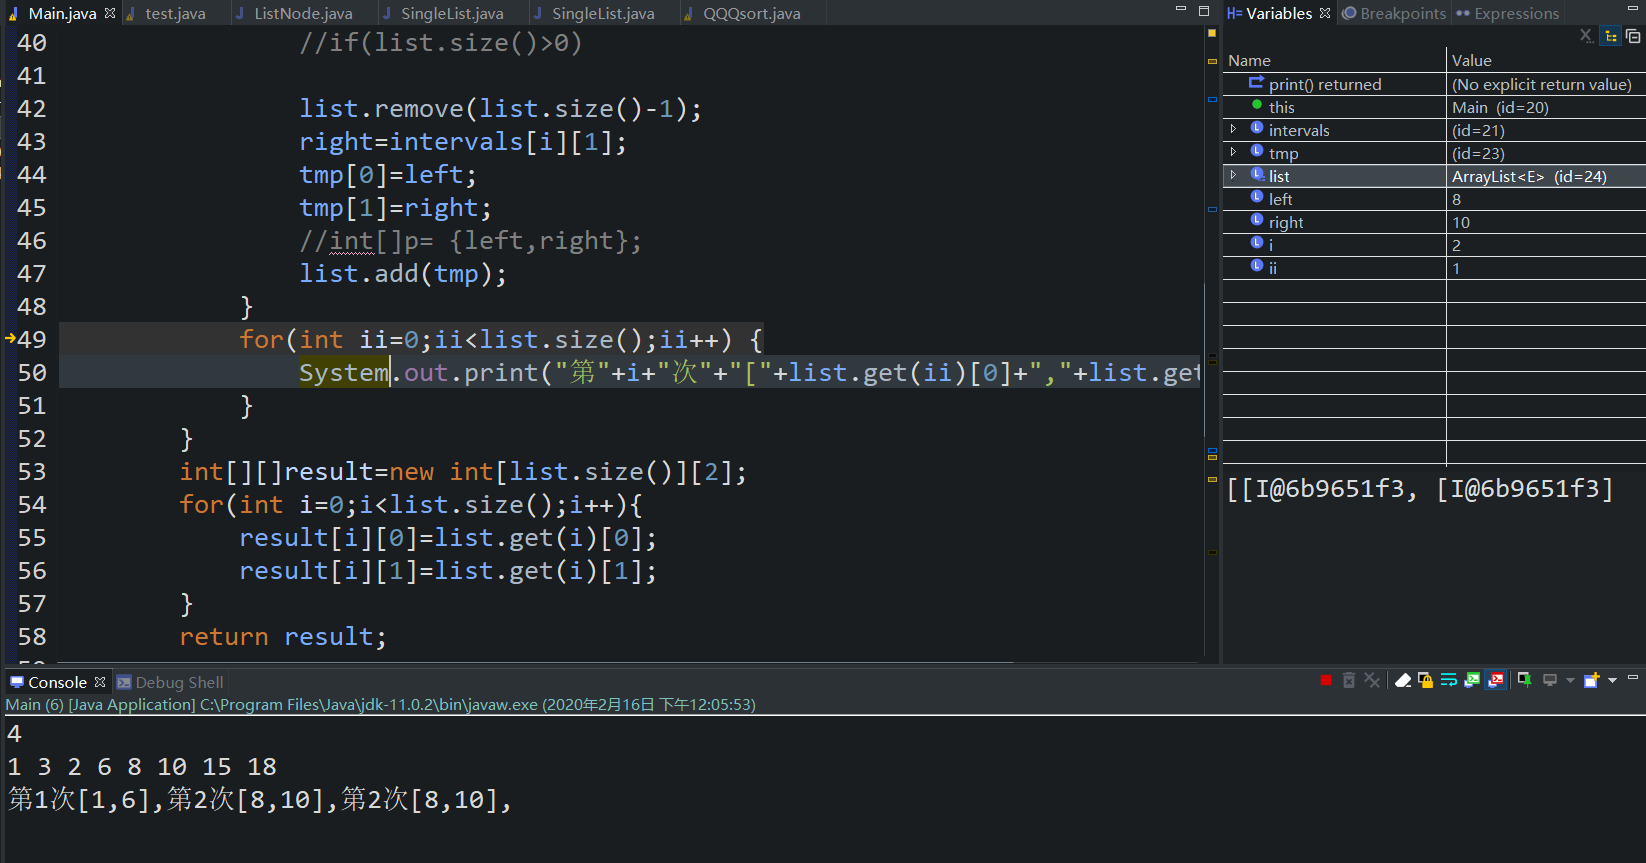1646x863 pixels.
Task: Click line number 49 with instruction pointer
Action: [32, 339]
